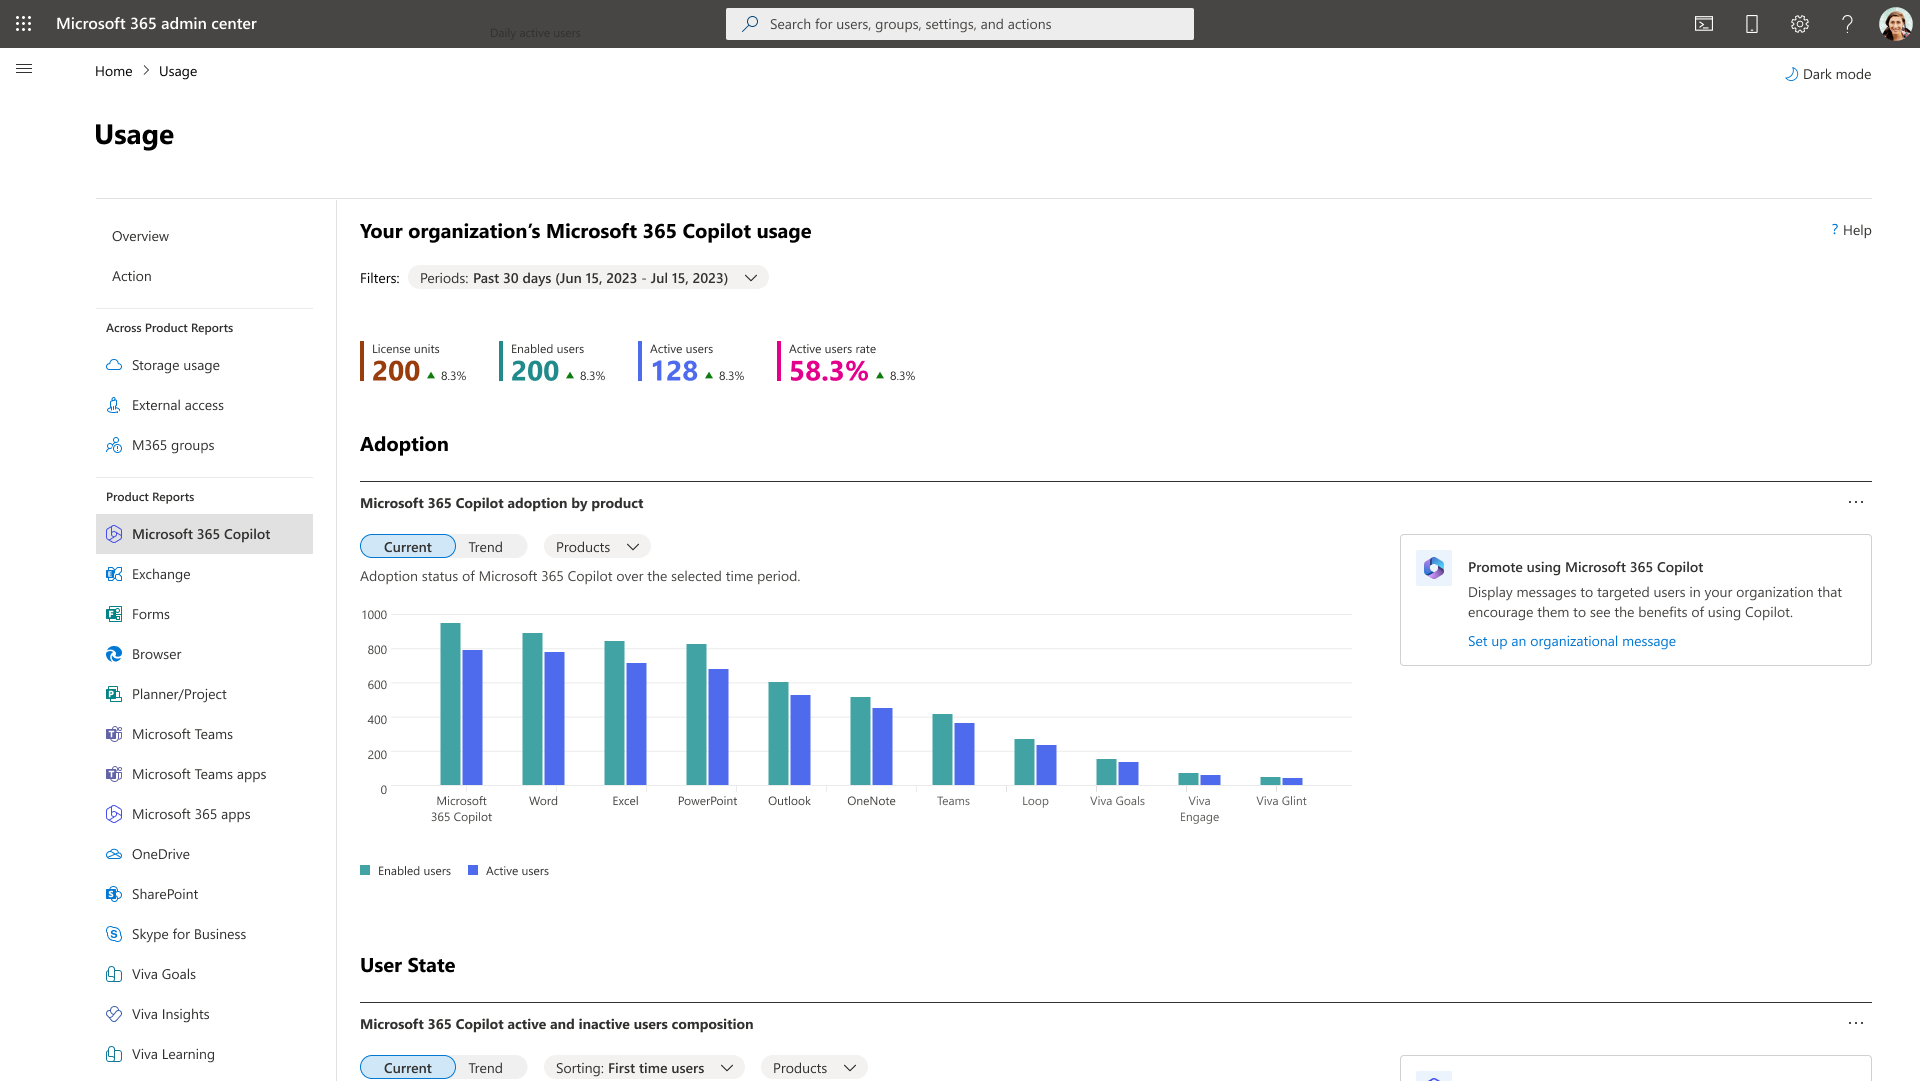Click the Microsoft 365 Copilot sidebar icon
1920x1081 pixels.
(114, 534)
